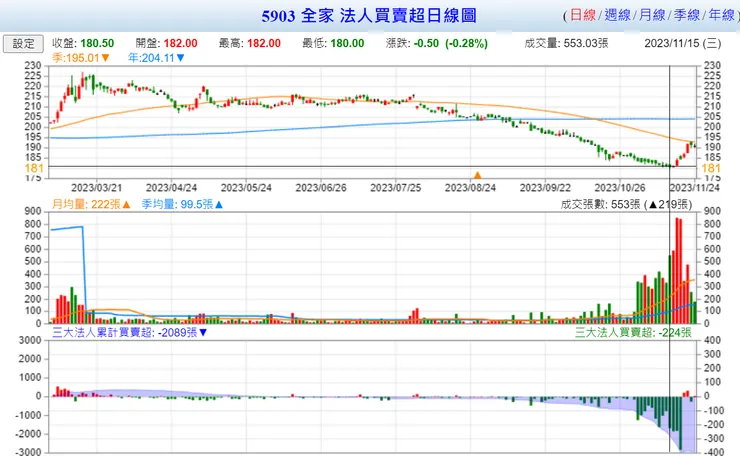Switch to 週線 weekly chart
This screenshot has width=740, height=456.
pyautogui.click(x=617, y=15)
